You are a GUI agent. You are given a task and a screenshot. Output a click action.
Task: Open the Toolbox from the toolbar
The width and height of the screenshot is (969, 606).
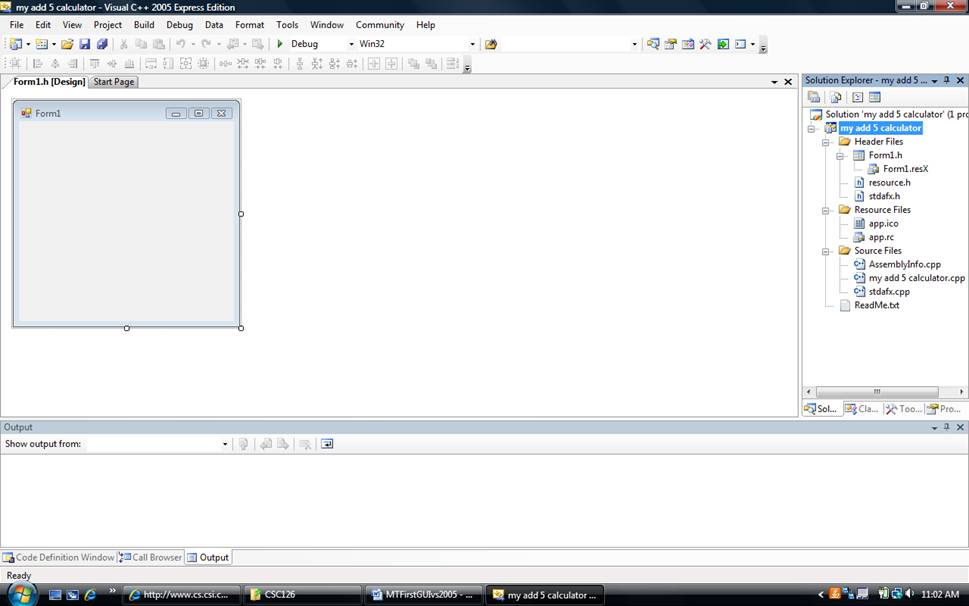coord(705,44)
